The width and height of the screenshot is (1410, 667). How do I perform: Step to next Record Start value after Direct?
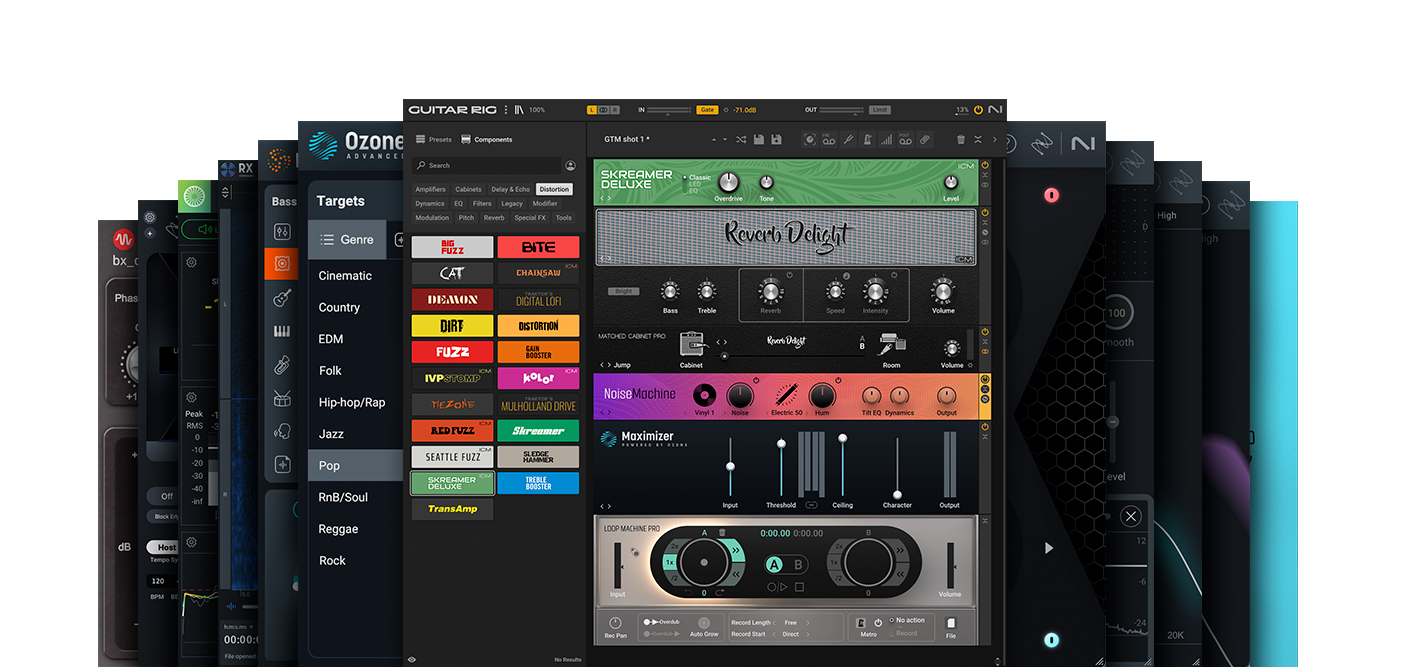808,634
